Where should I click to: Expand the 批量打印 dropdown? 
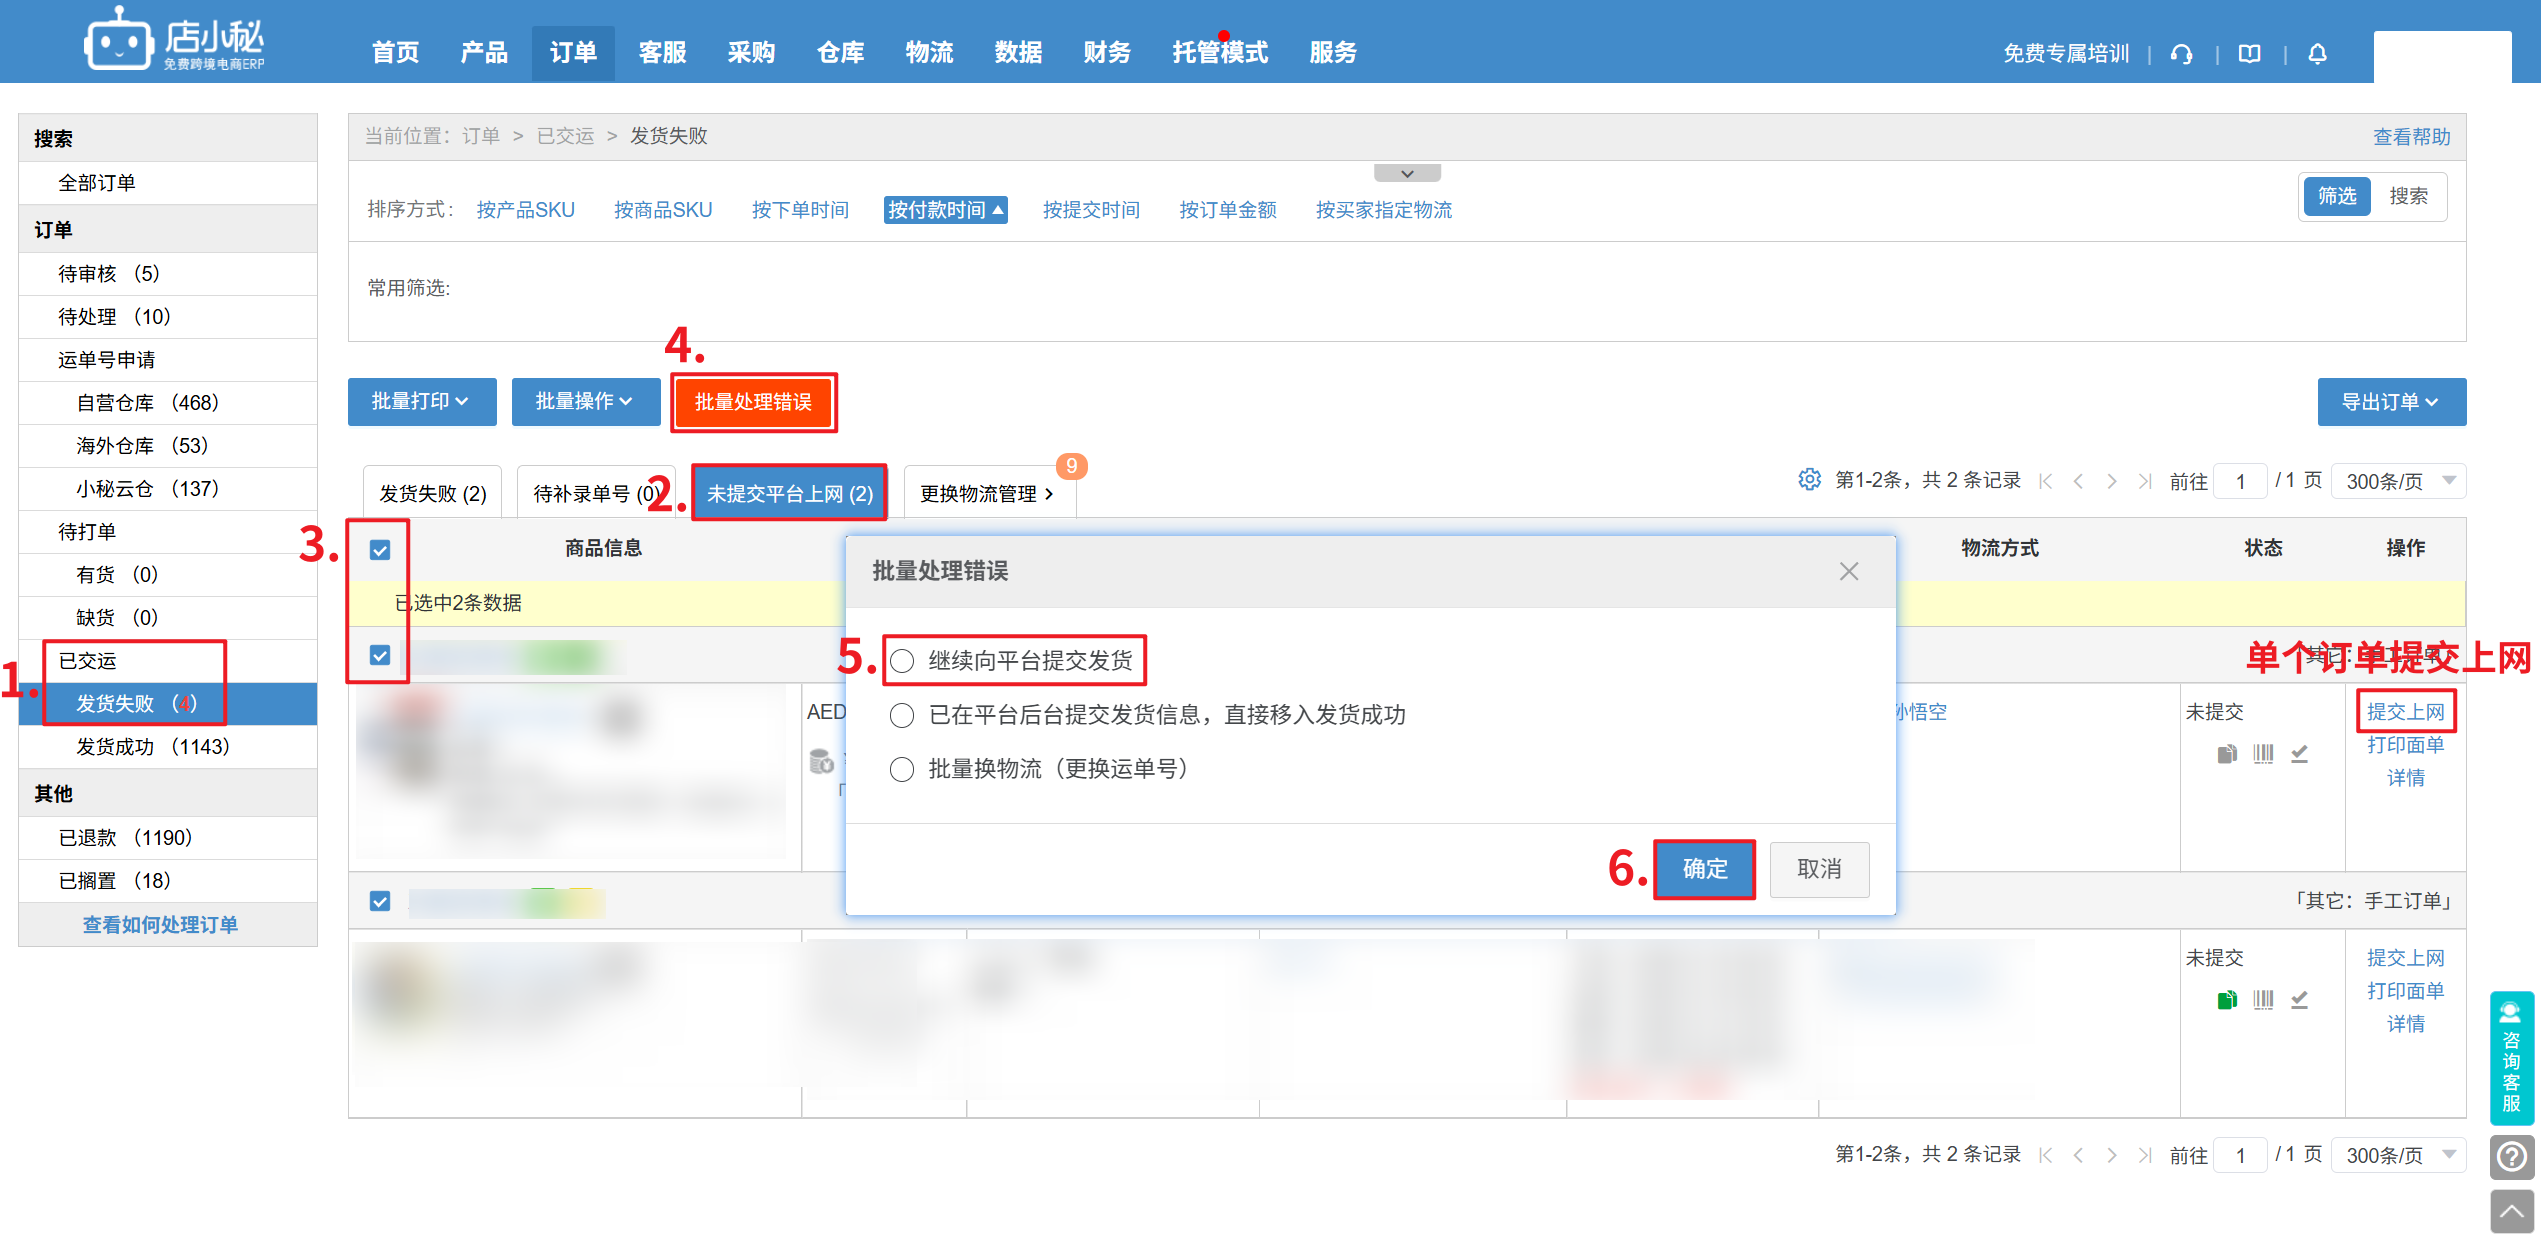(421, 402)
